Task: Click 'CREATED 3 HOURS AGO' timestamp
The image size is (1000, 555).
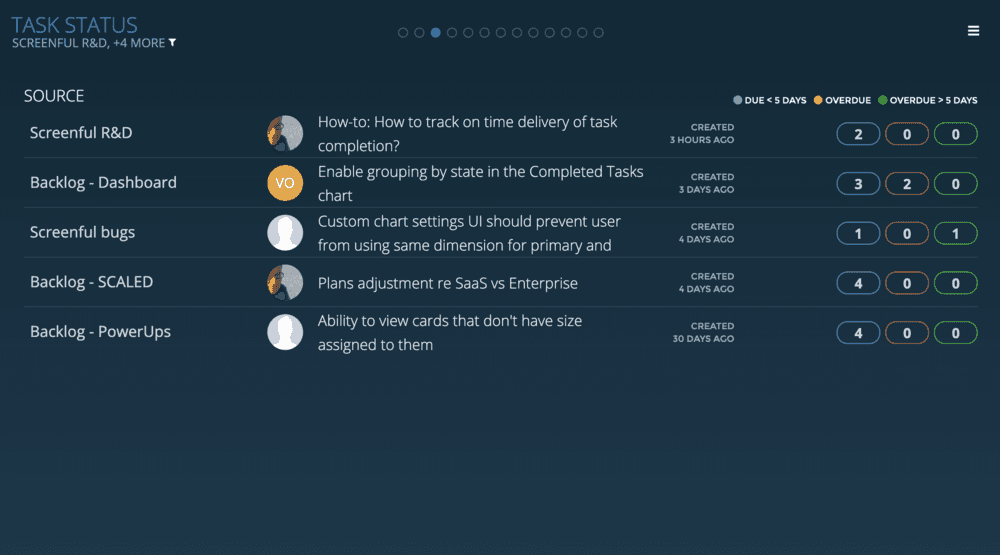Action: click(702, 133)
